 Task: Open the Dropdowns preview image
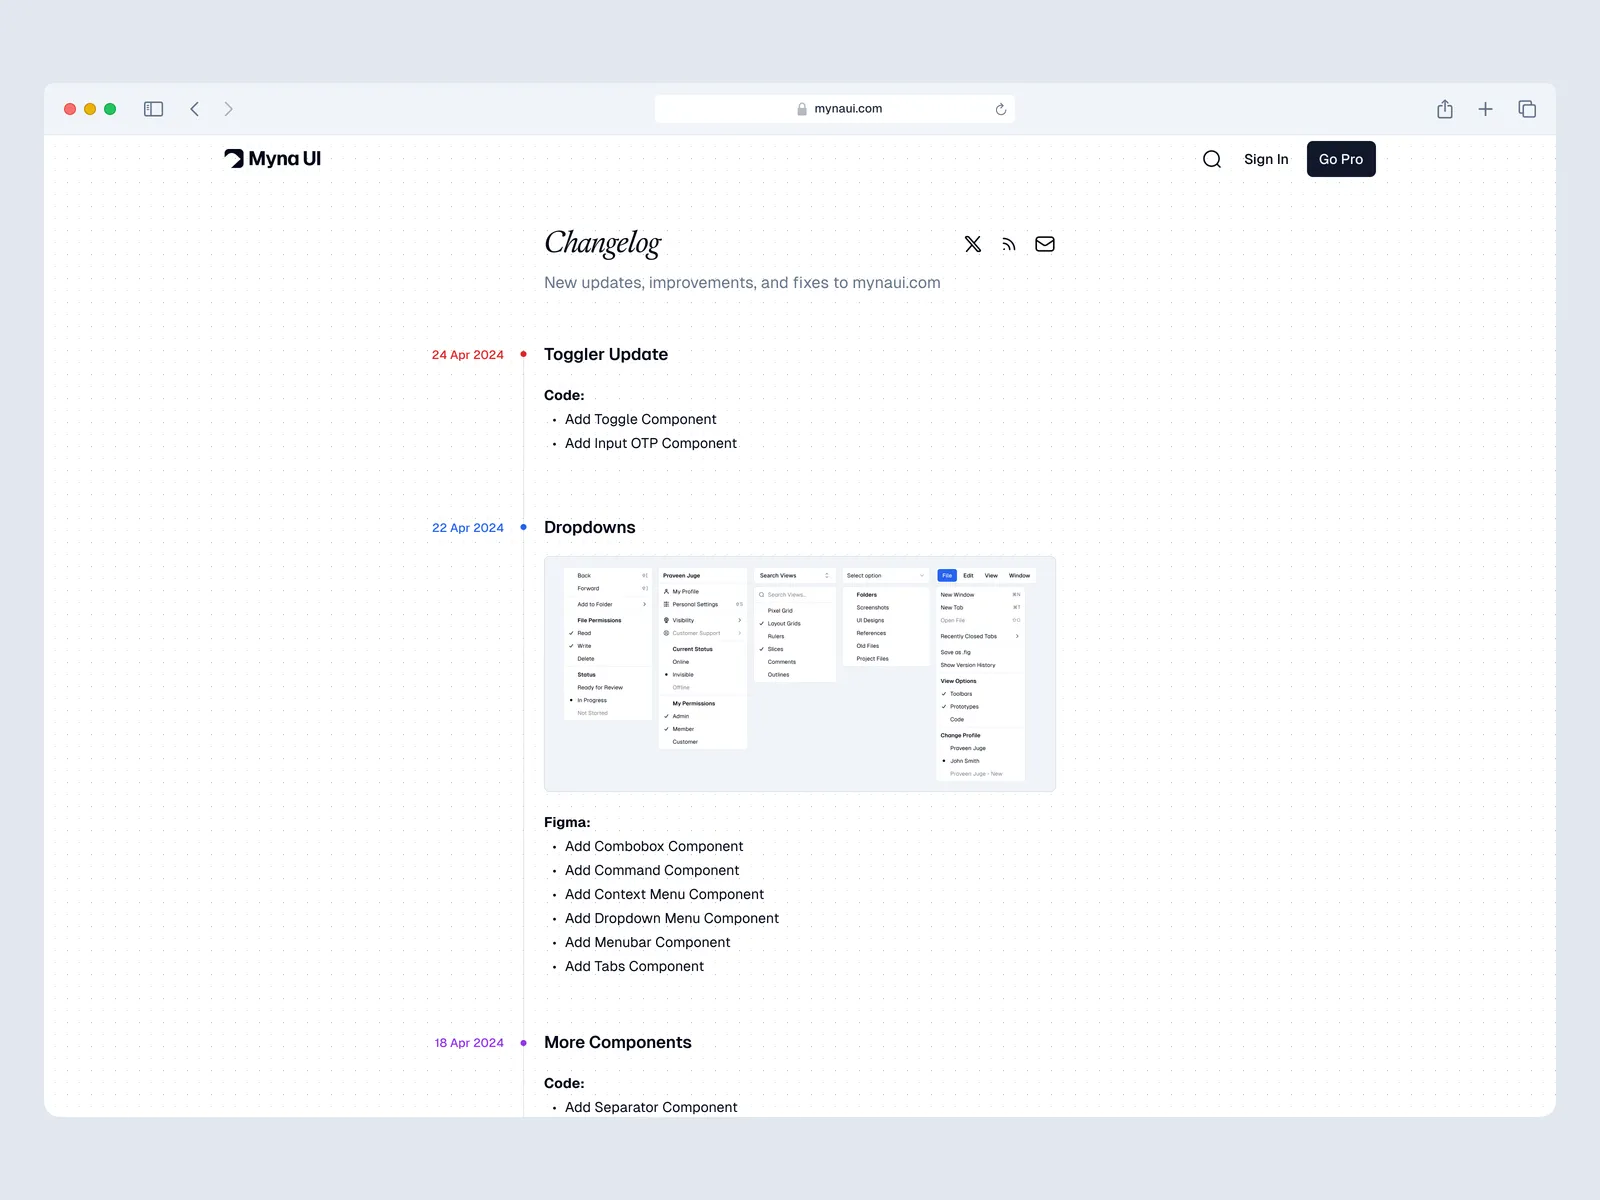point(800,674)
